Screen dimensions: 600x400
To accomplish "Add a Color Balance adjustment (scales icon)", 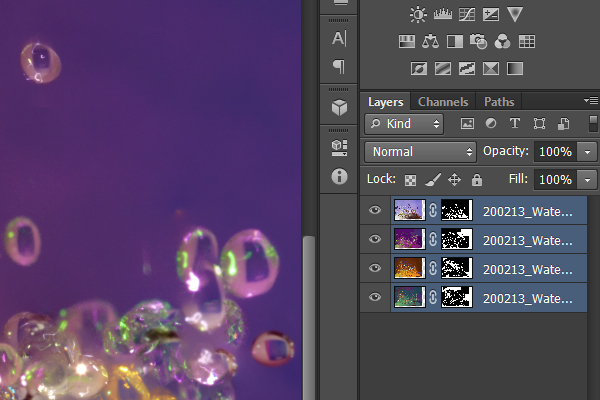I will 430,41.
